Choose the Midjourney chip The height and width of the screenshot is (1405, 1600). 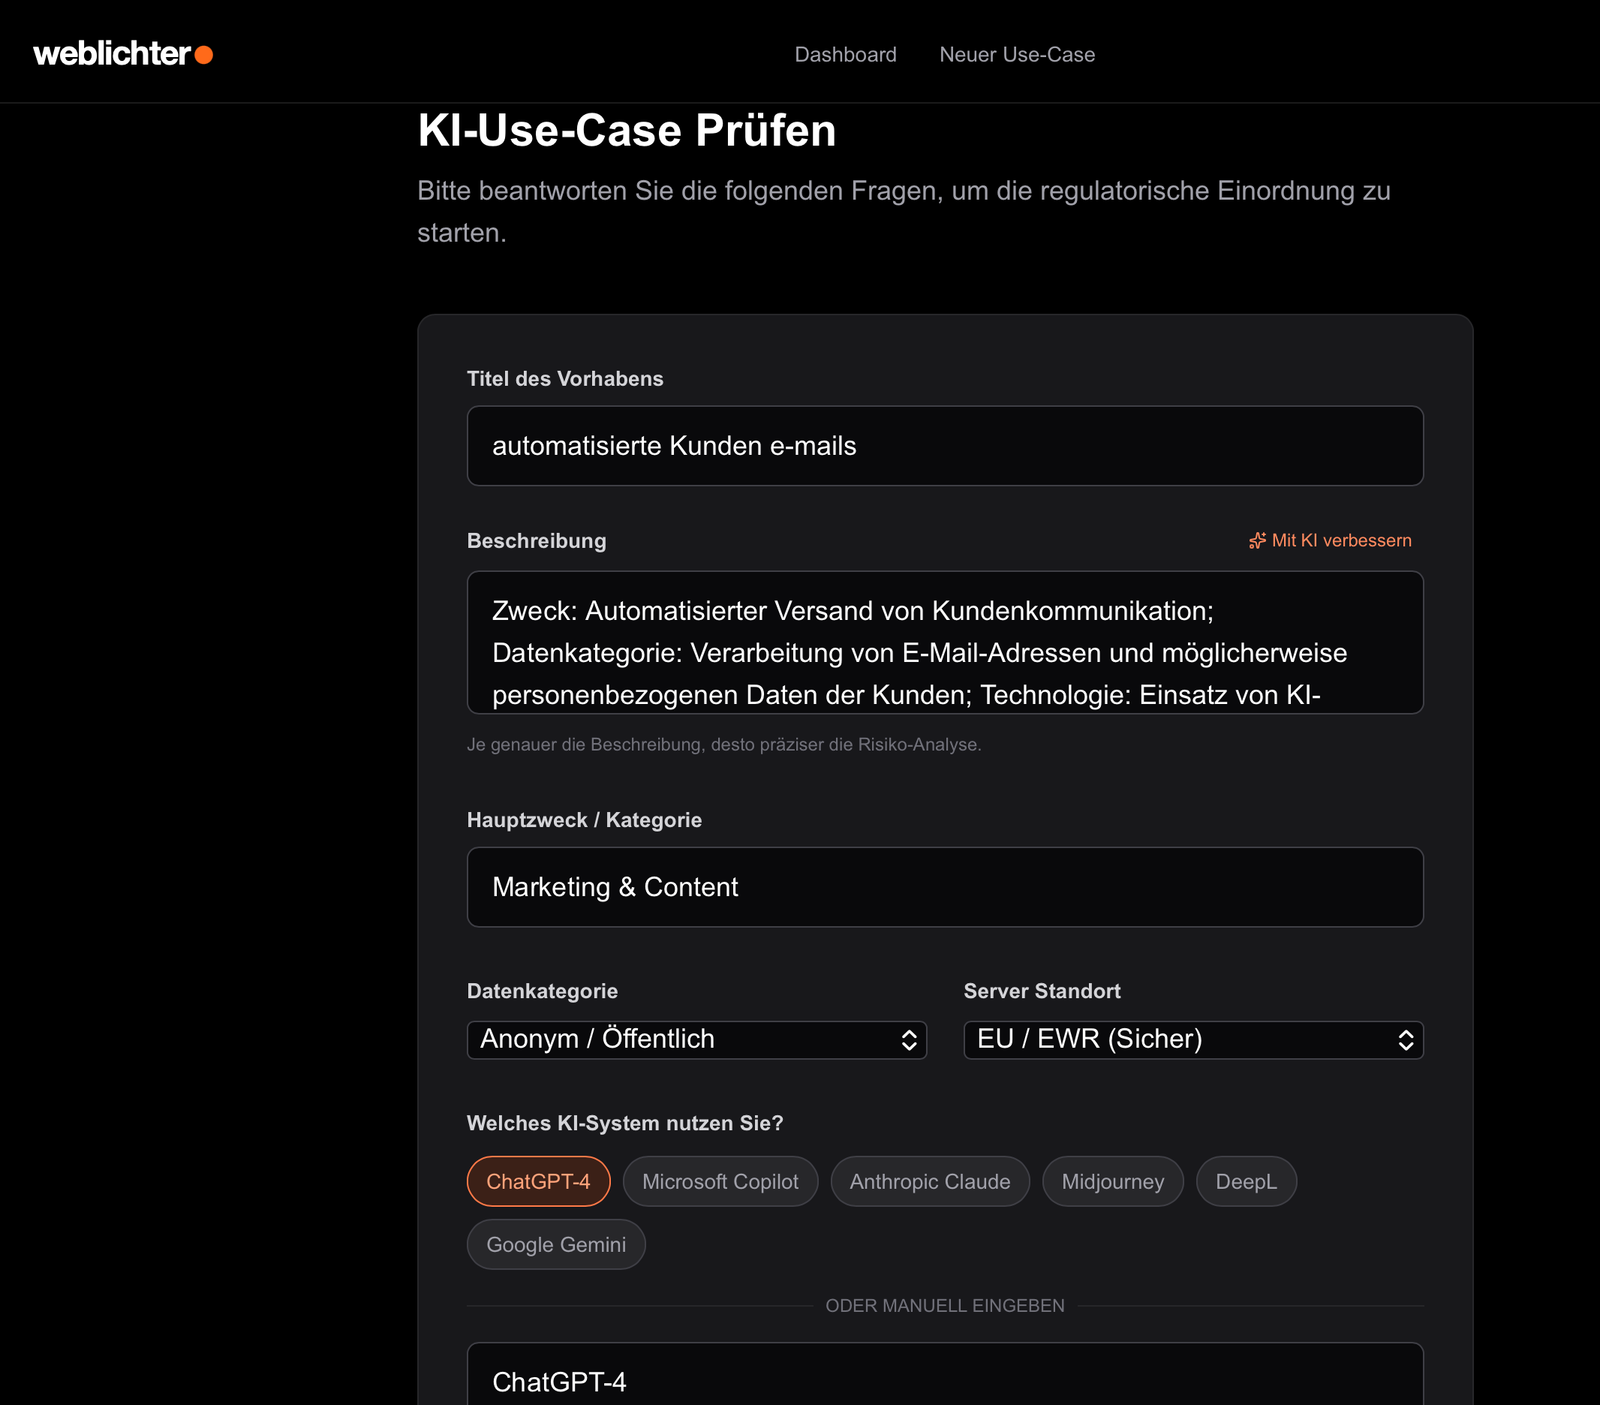coord(1113,1182)
